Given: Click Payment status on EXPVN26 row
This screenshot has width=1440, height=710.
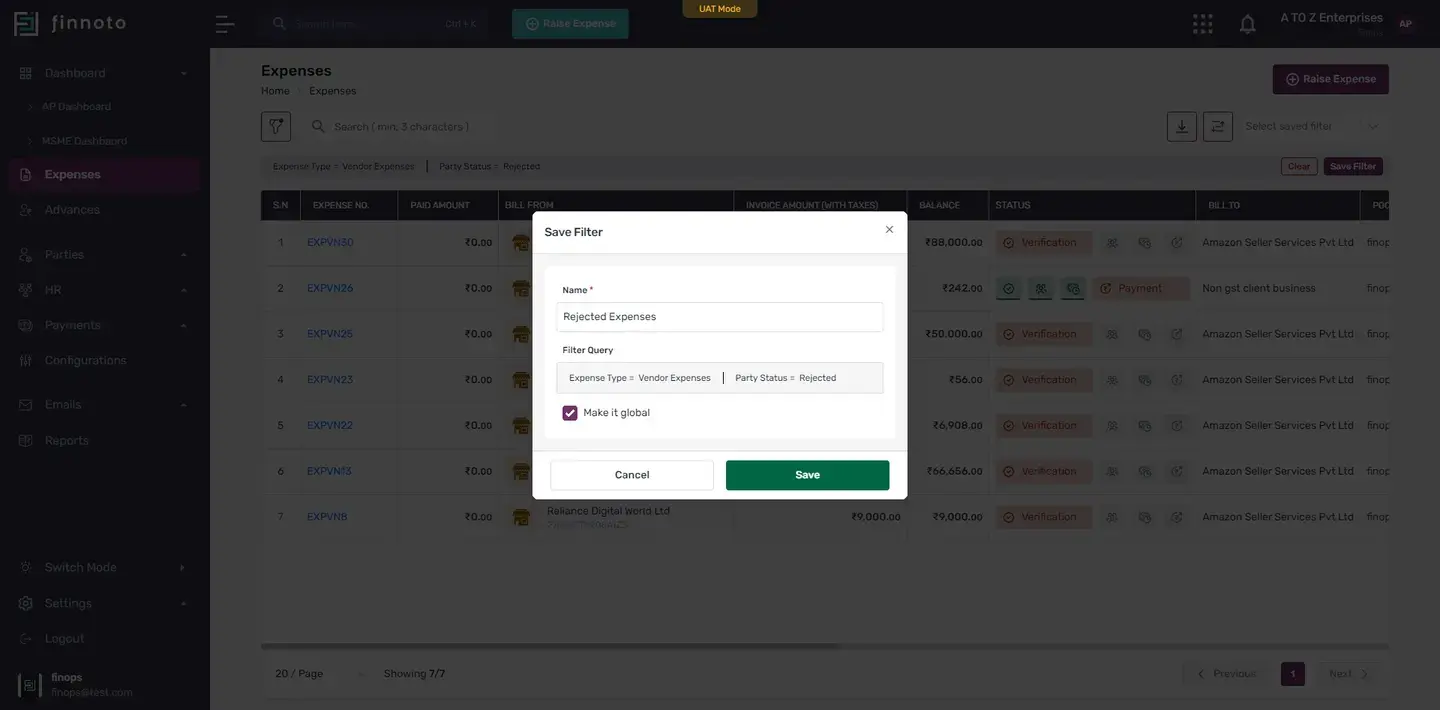Looking at the screenshot, I should (x=1141, y=288).
